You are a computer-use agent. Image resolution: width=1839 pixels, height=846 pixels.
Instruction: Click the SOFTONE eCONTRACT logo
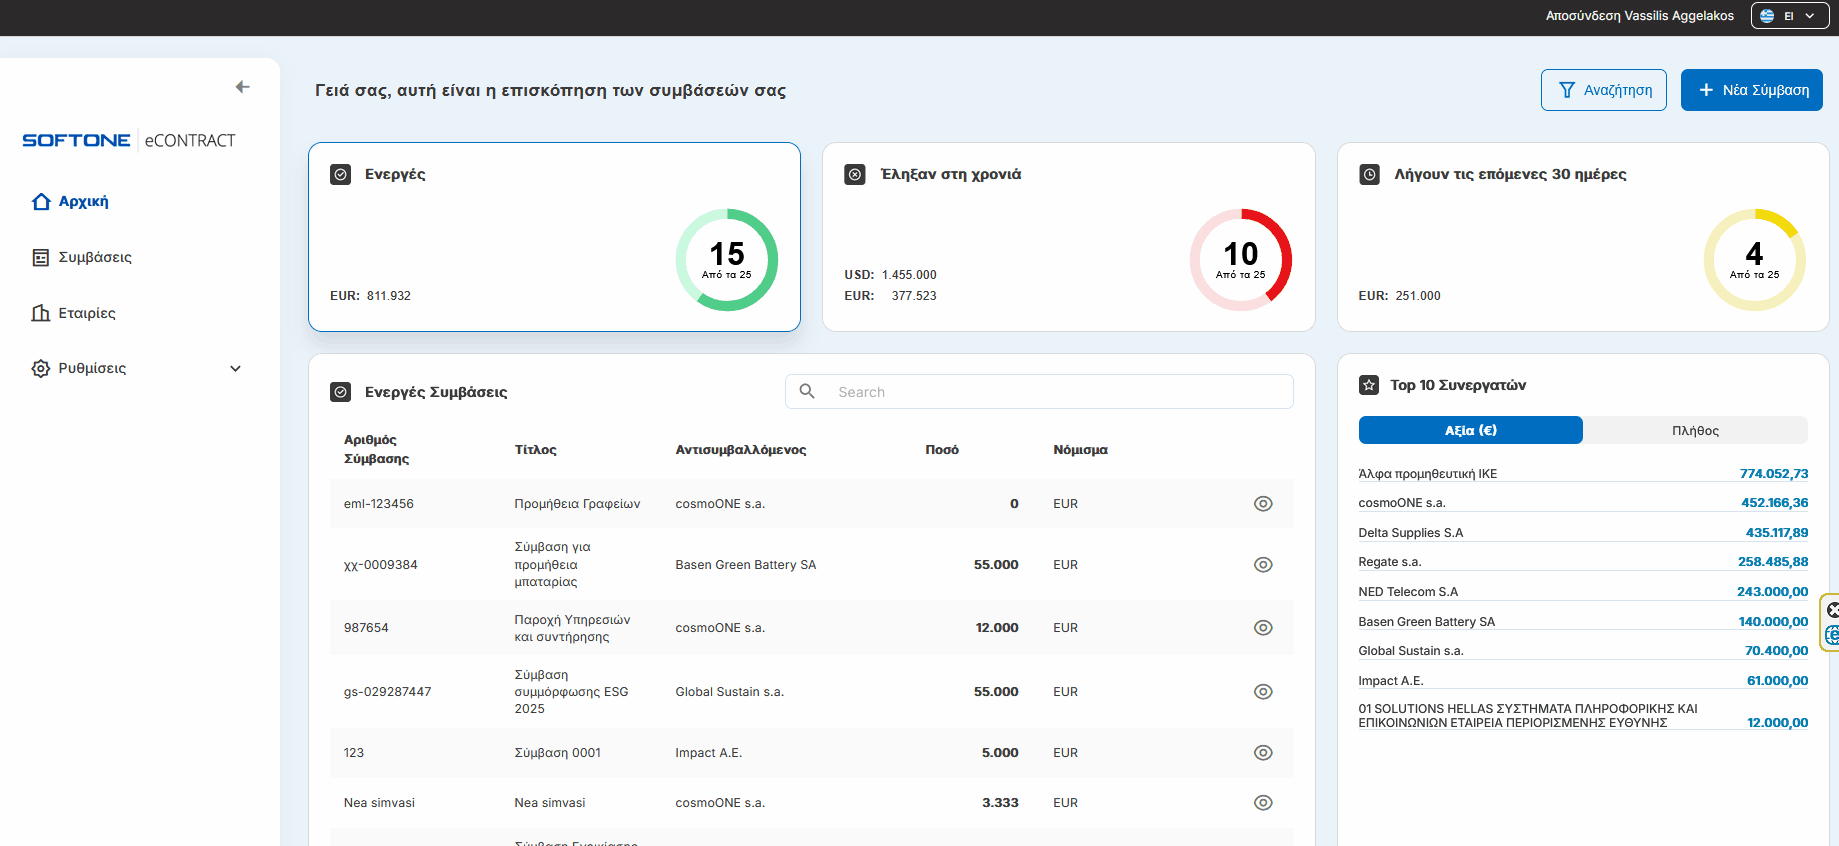(129, 141)
